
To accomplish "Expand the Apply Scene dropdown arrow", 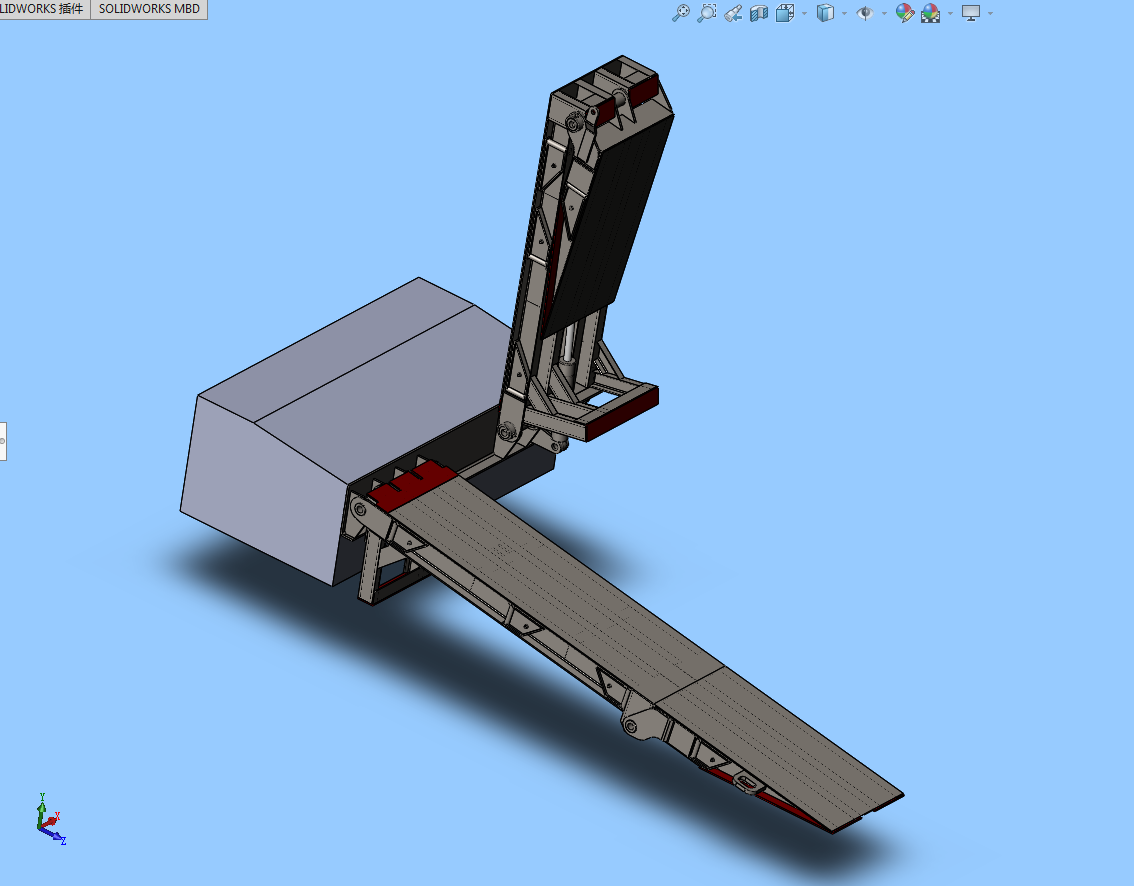I will pyautogui.click(x=950, y=13).
